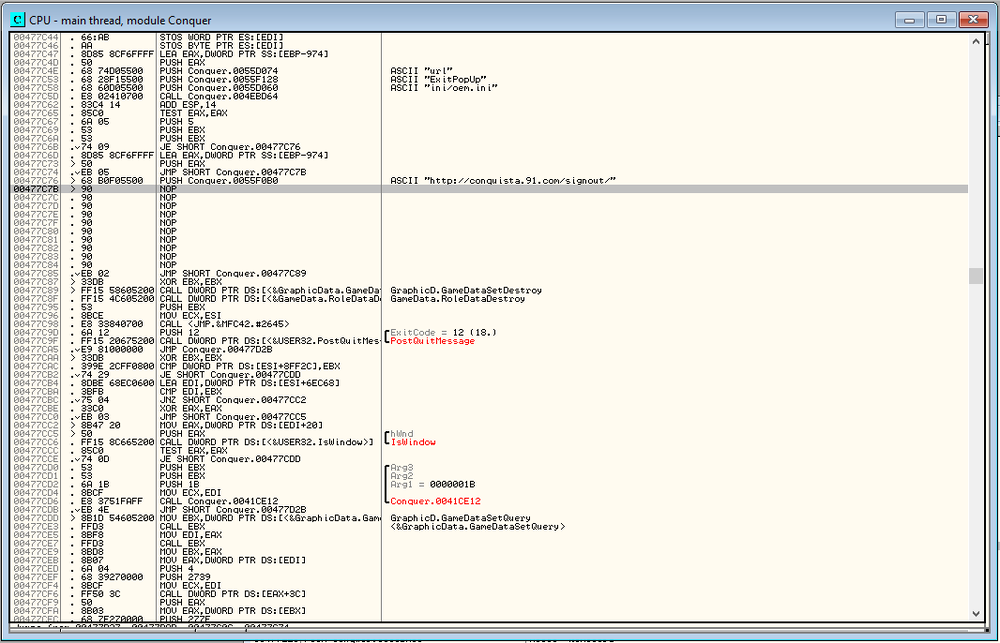Click the GraphicD.GameDataSetQuery comment
Screen dimensions: 1000x643
(459, 518)
